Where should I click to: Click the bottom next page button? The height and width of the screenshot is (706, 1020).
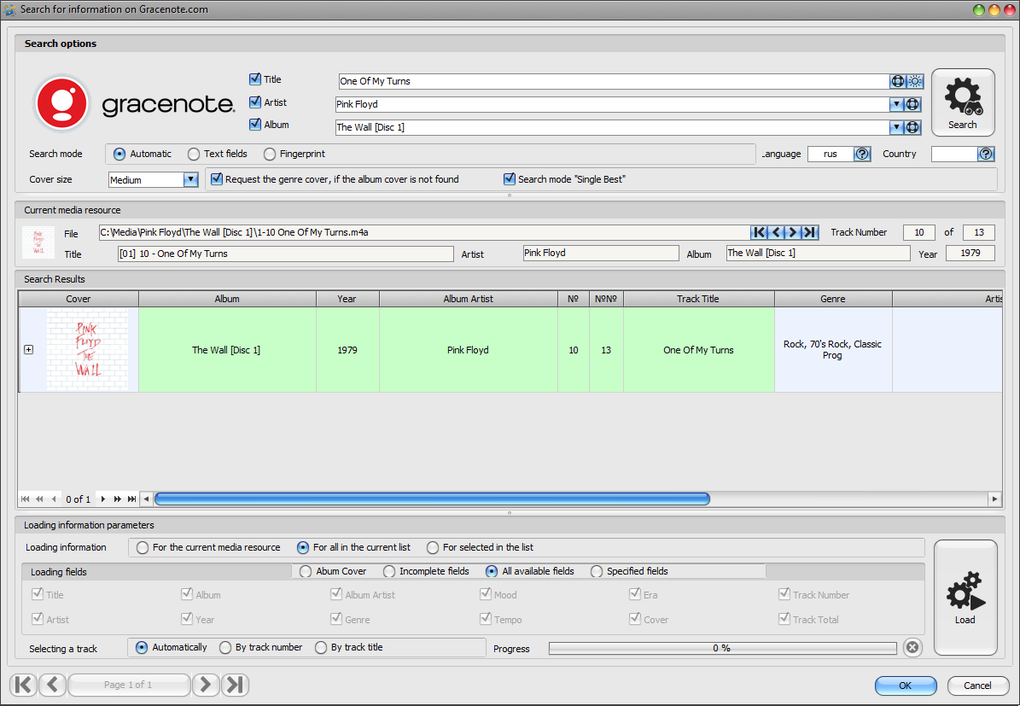coord(206,685)
